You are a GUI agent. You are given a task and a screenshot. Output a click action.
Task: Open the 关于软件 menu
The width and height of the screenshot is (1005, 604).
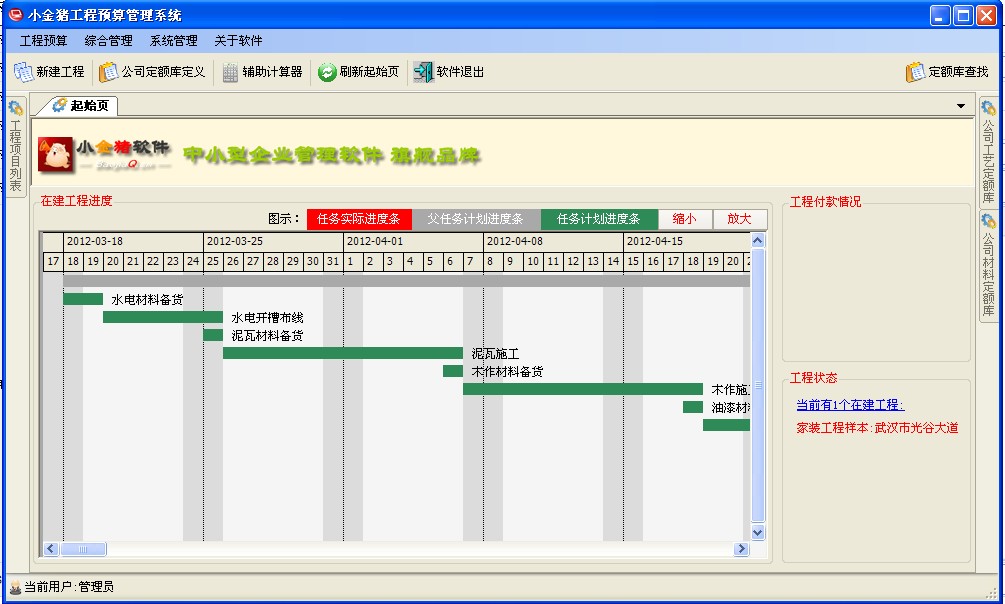click(x=238, y=41)
